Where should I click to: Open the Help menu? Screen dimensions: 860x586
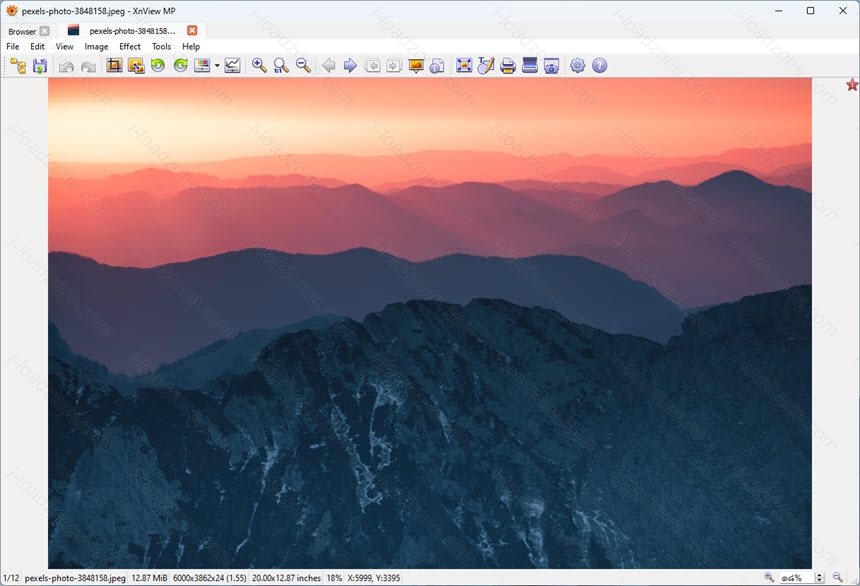click(x=191, y=47)
